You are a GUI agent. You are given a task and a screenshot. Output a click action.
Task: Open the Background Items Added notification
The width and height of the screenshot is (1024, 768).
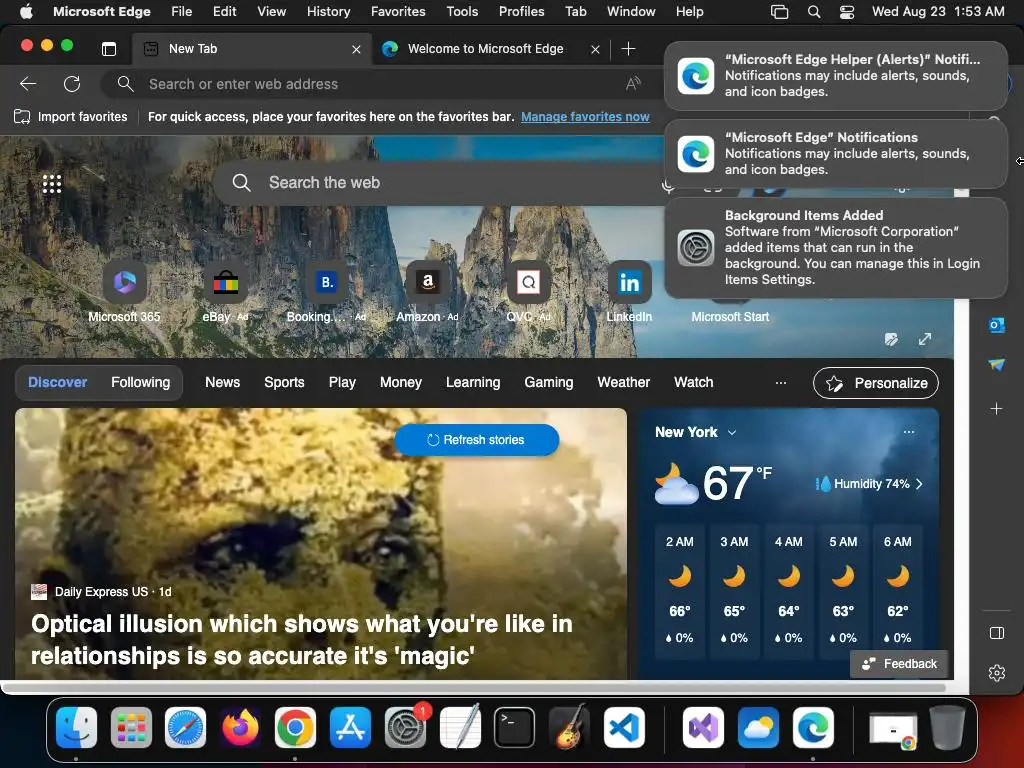835,248
